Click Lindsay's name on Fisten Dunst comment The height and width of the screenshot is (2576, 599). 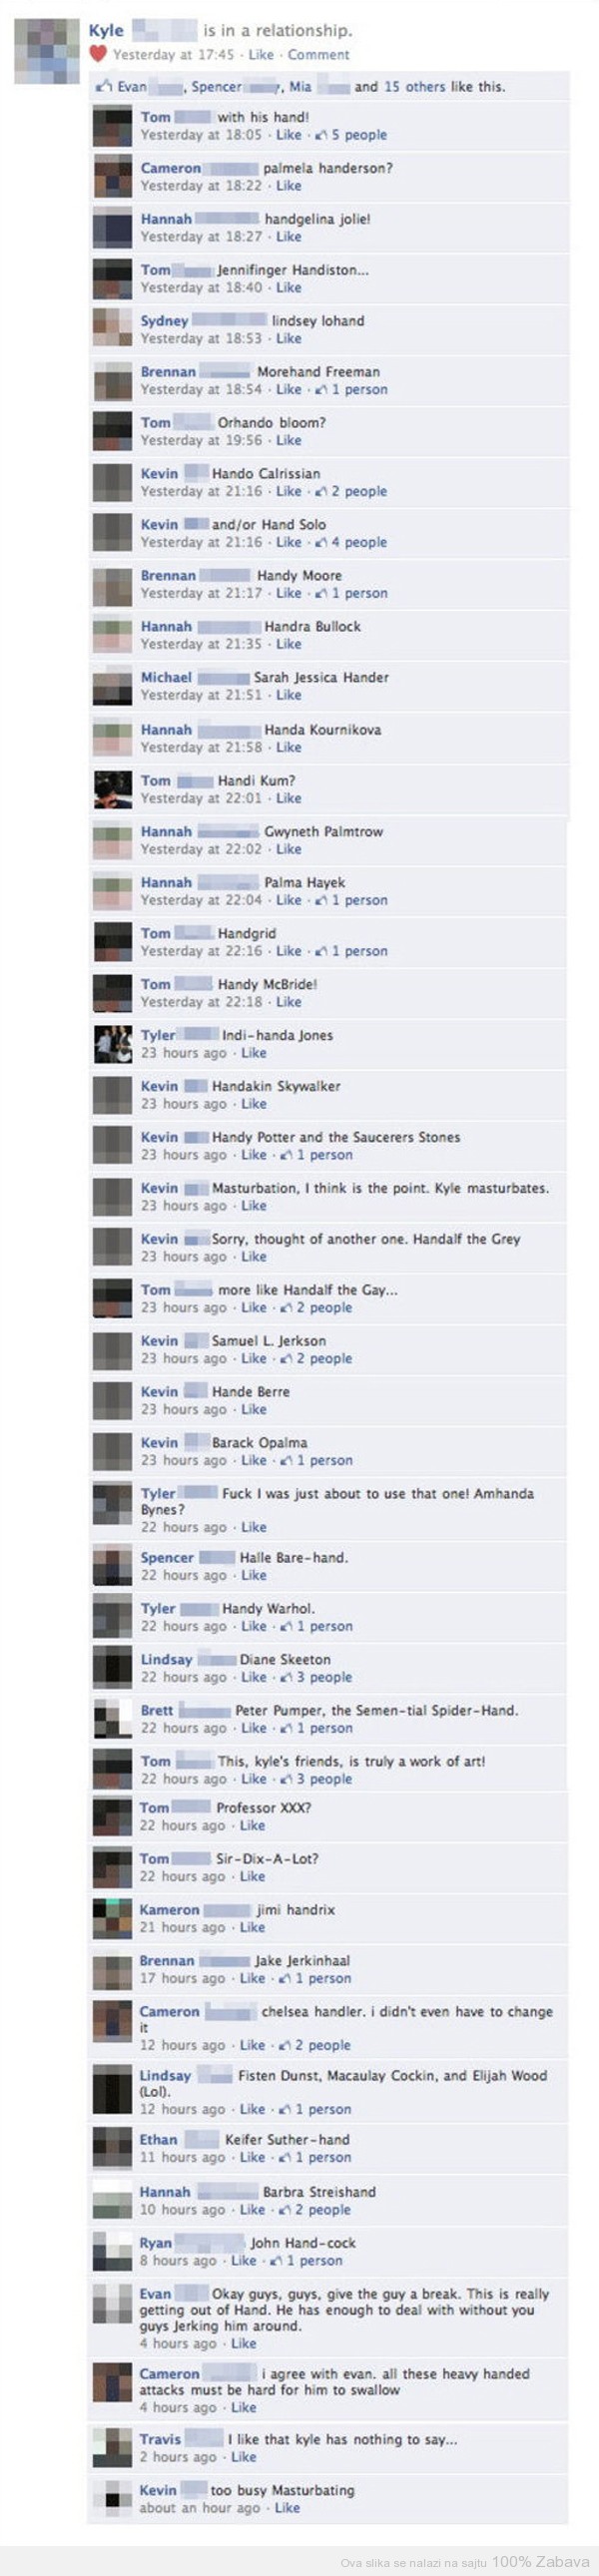coord(165,2076)
